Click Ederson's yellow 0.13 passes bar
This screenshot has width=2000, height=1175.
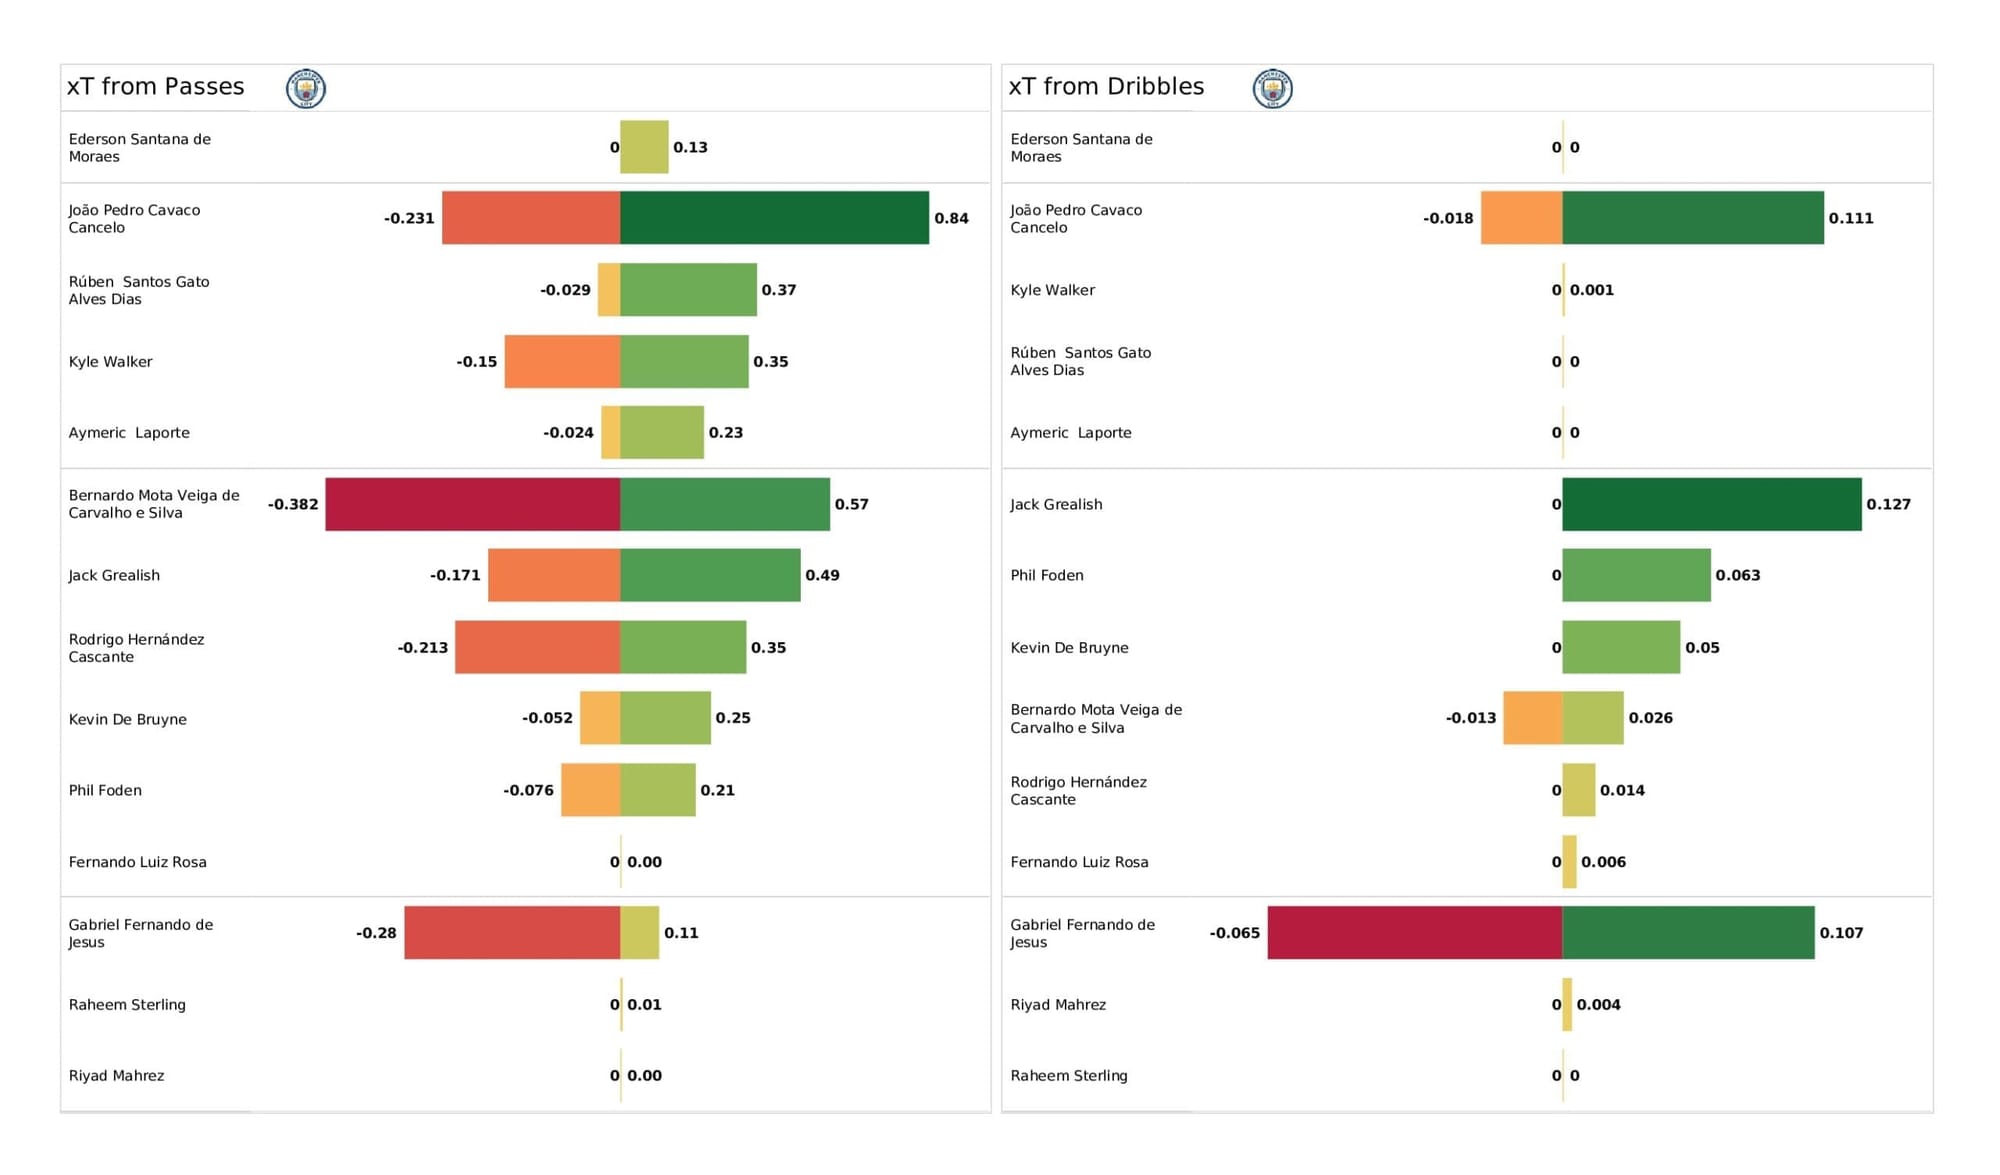click(x=644, y=147)
